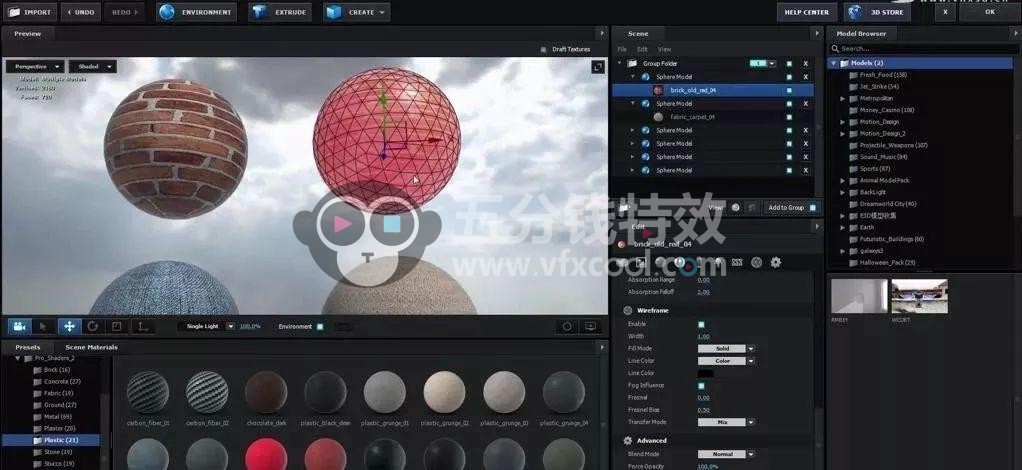Disable the Wireframe Enable checkbox
The width and height of the screenshot is (1022, 470).
(701, 324)
